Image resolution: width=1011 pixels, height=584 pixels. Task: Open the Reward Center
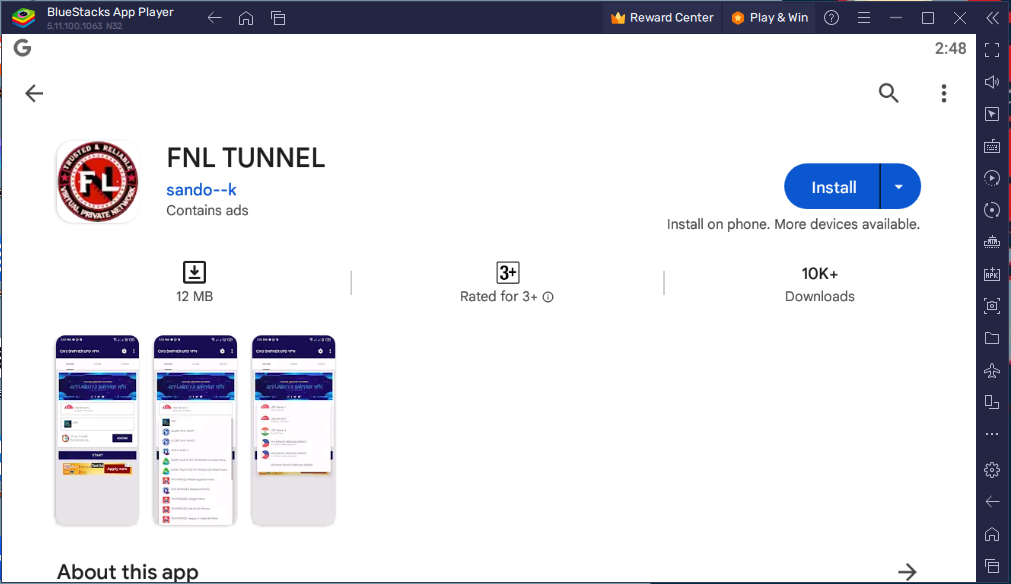coord(662,18)
